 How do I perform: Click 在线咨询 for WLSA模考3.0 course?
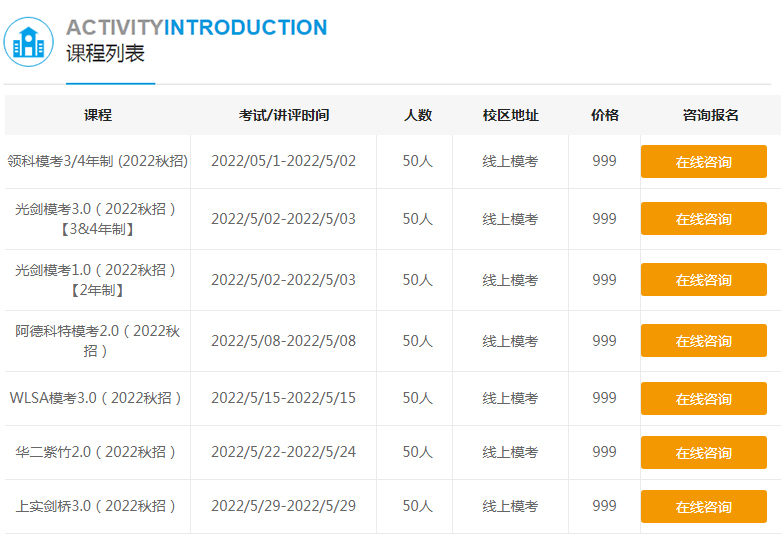tap(703, 399)
